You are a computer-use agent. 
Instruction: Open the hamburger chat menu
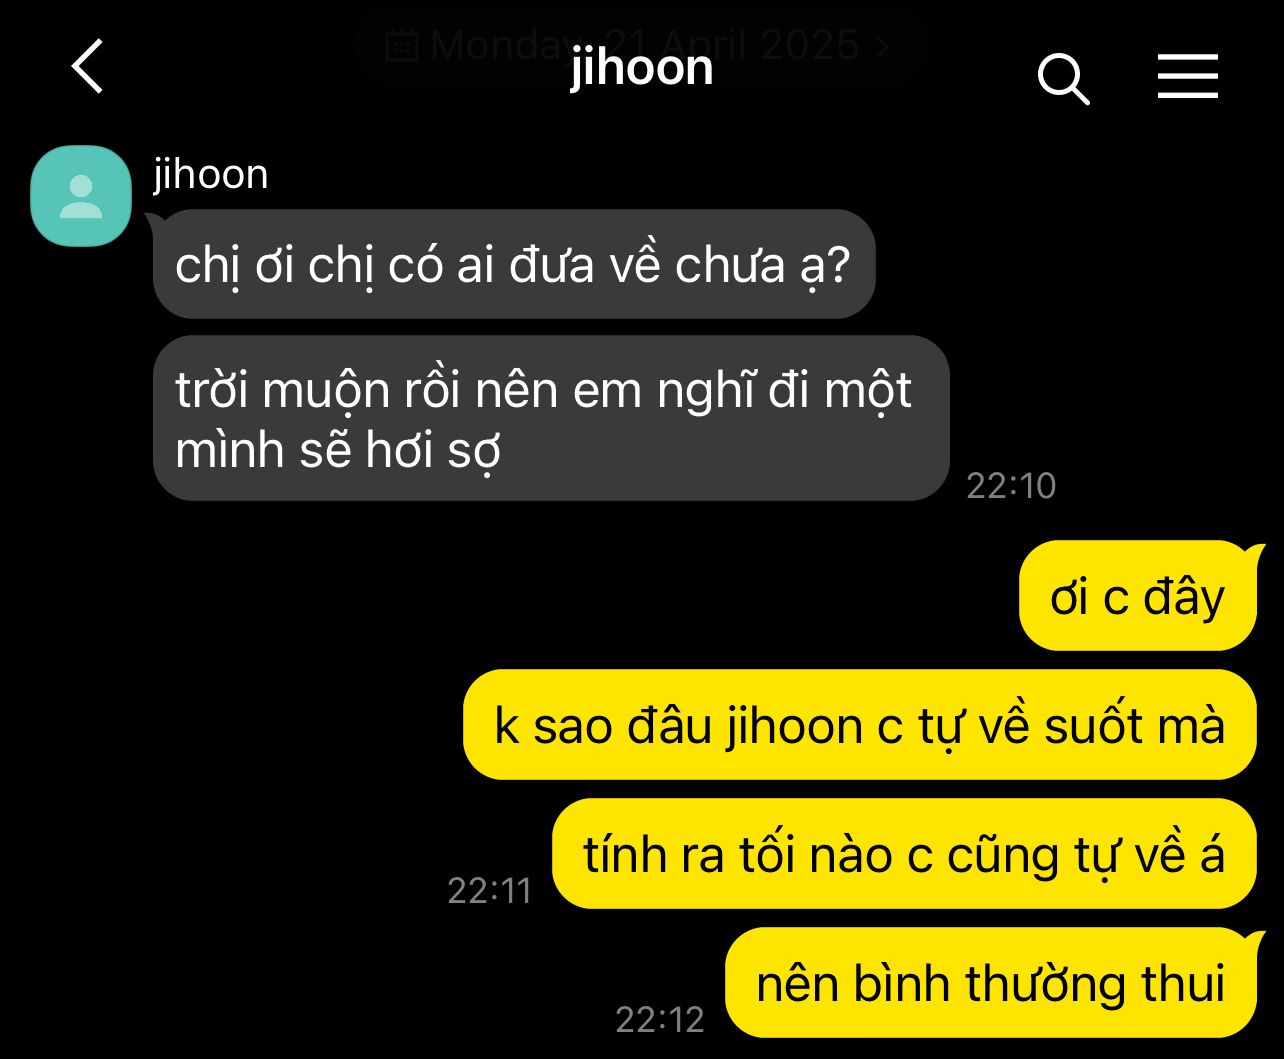(x=1188, y=77)
